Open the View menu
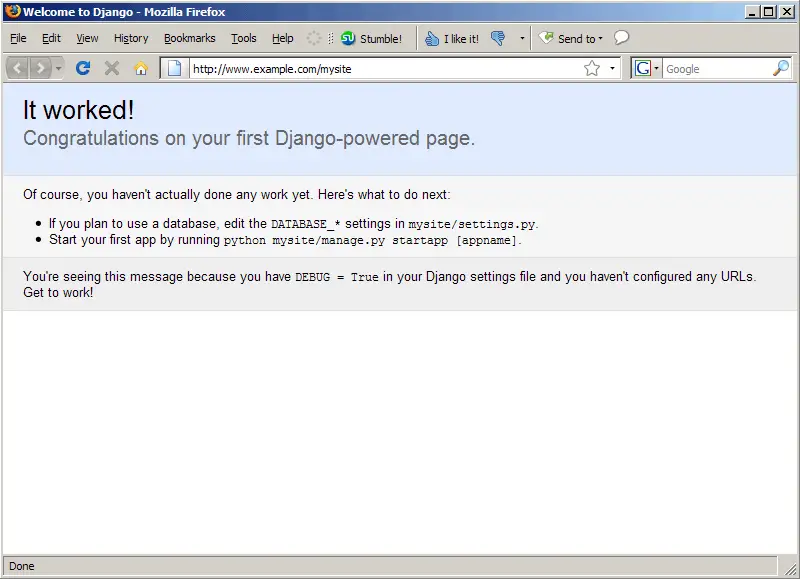 [x=87, y=38]
